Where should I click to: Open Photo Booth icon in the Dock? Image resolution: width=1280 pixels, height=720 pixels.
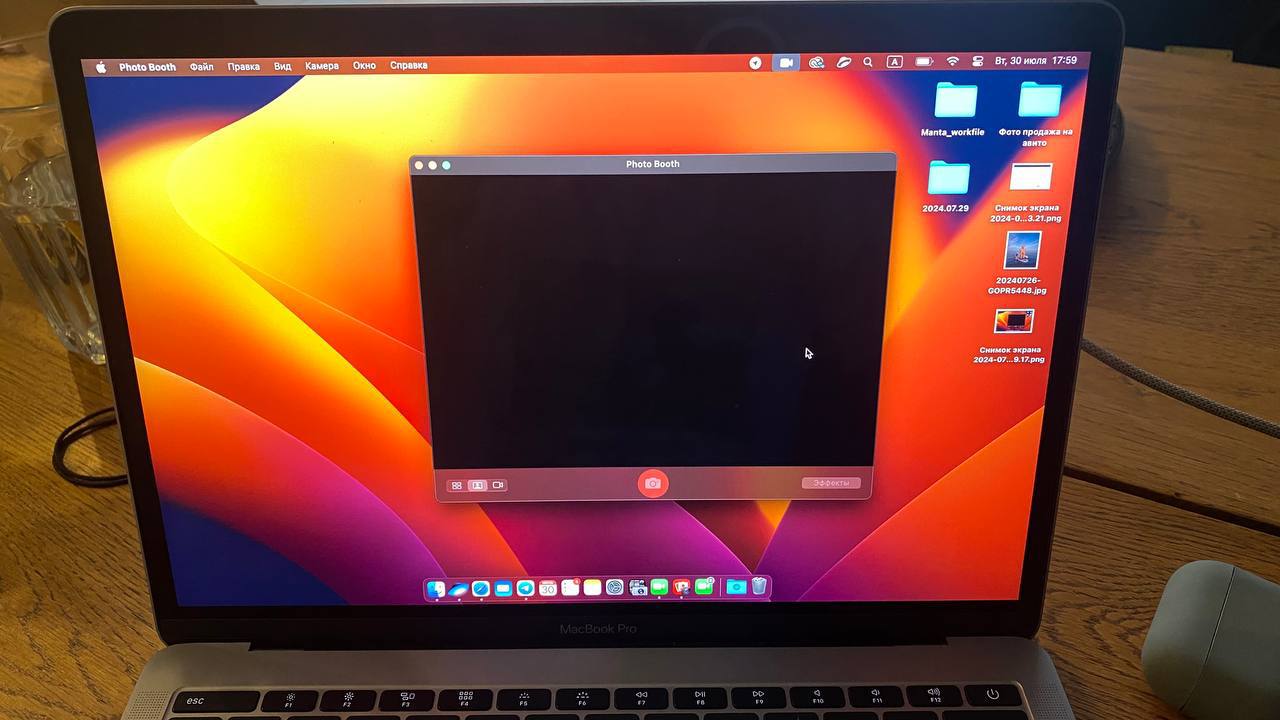pyautogui.click(x=681, y=588)
